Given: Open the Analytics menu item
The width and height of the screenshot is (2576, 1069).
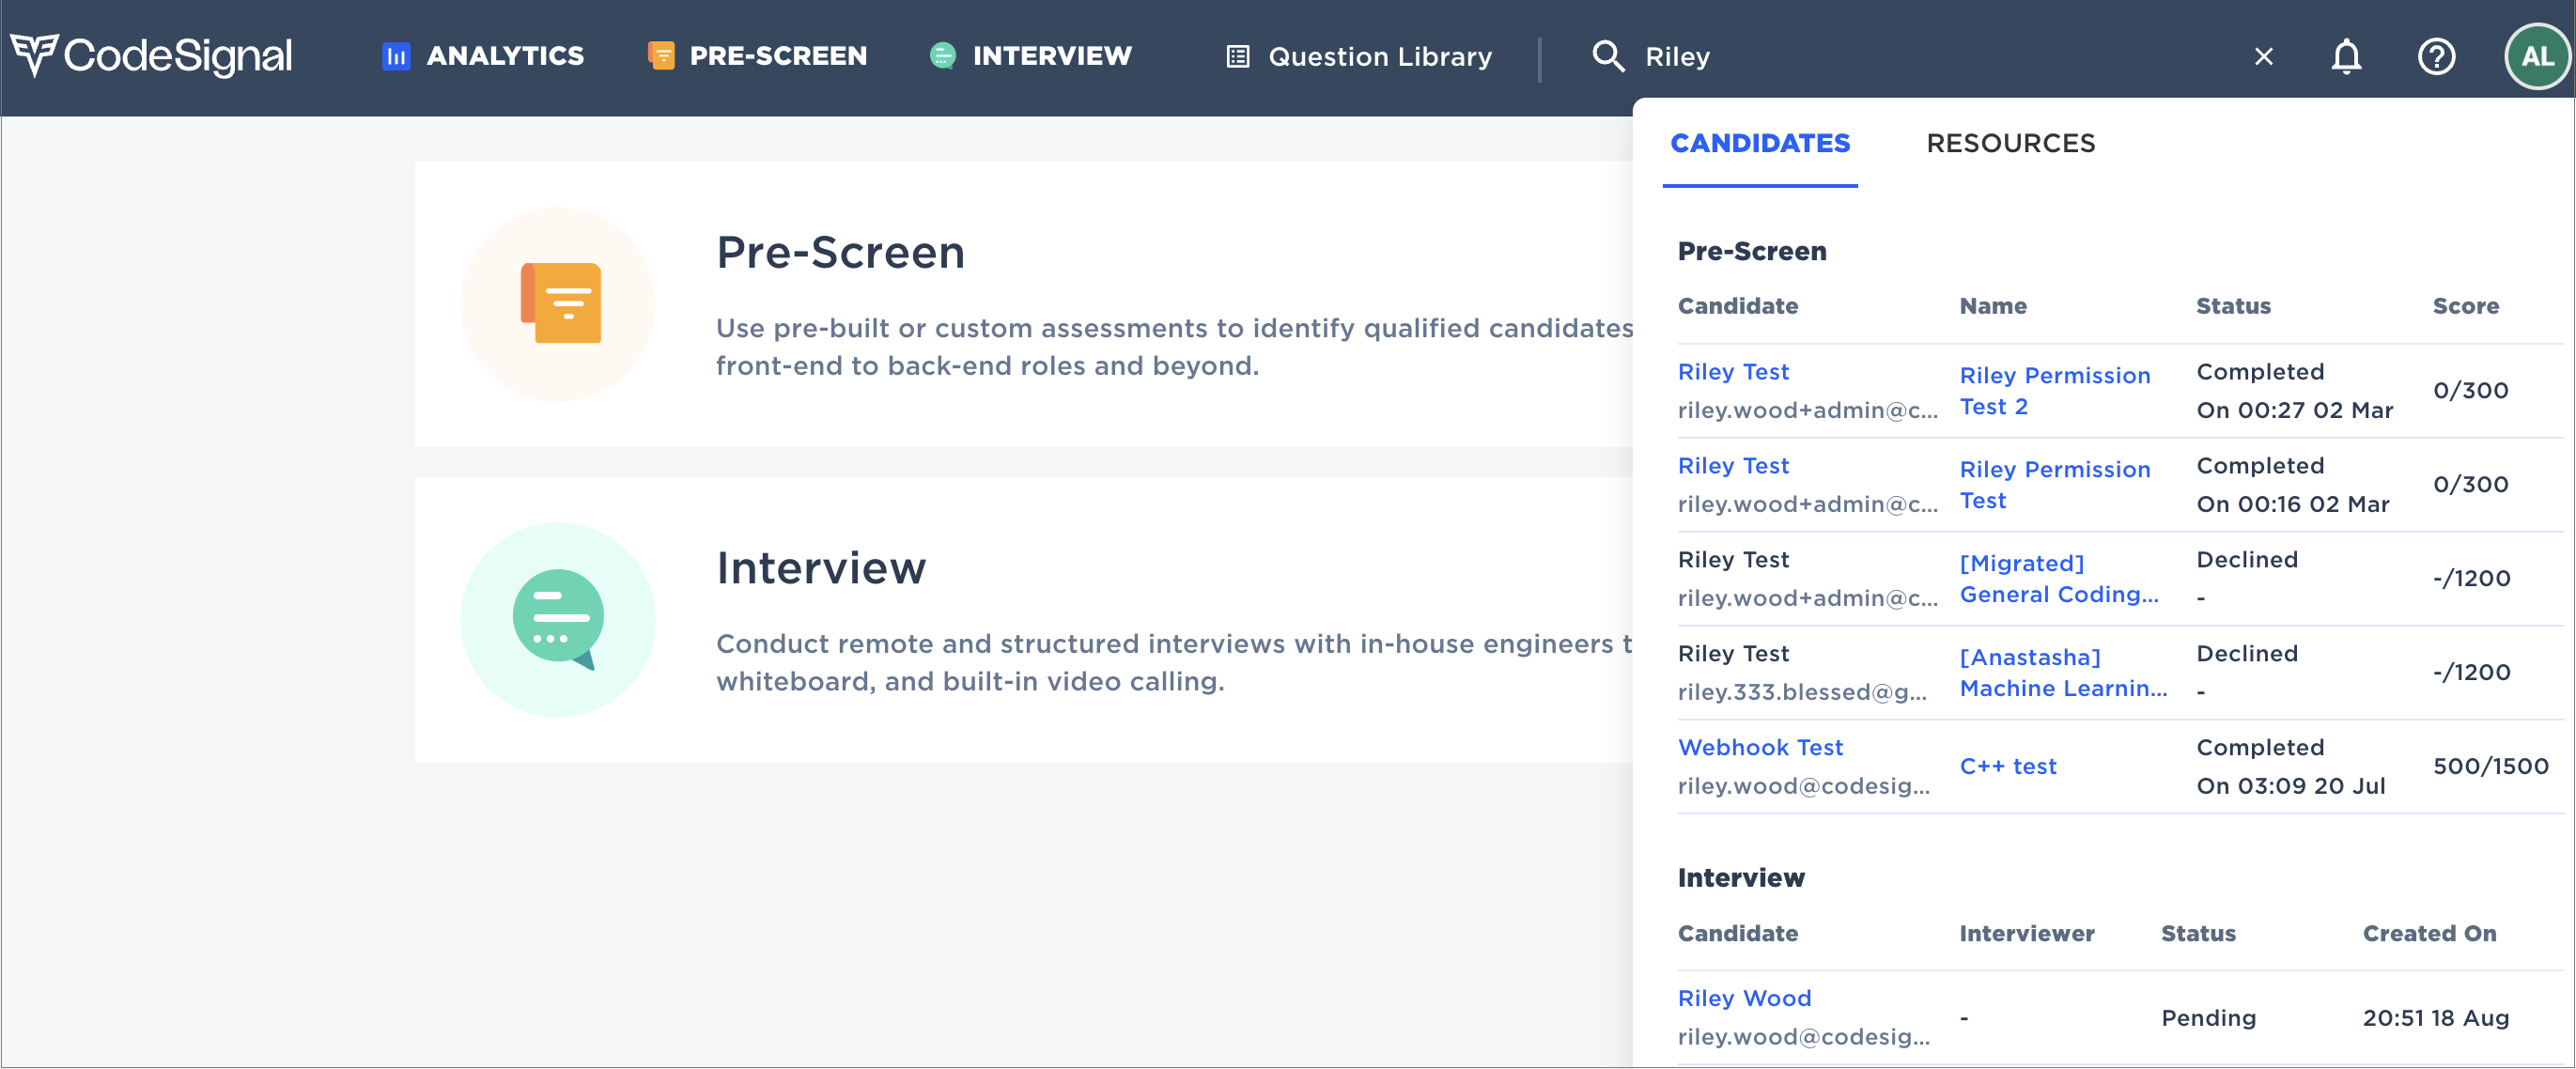Looking at the screenshot, I should 505,56.
